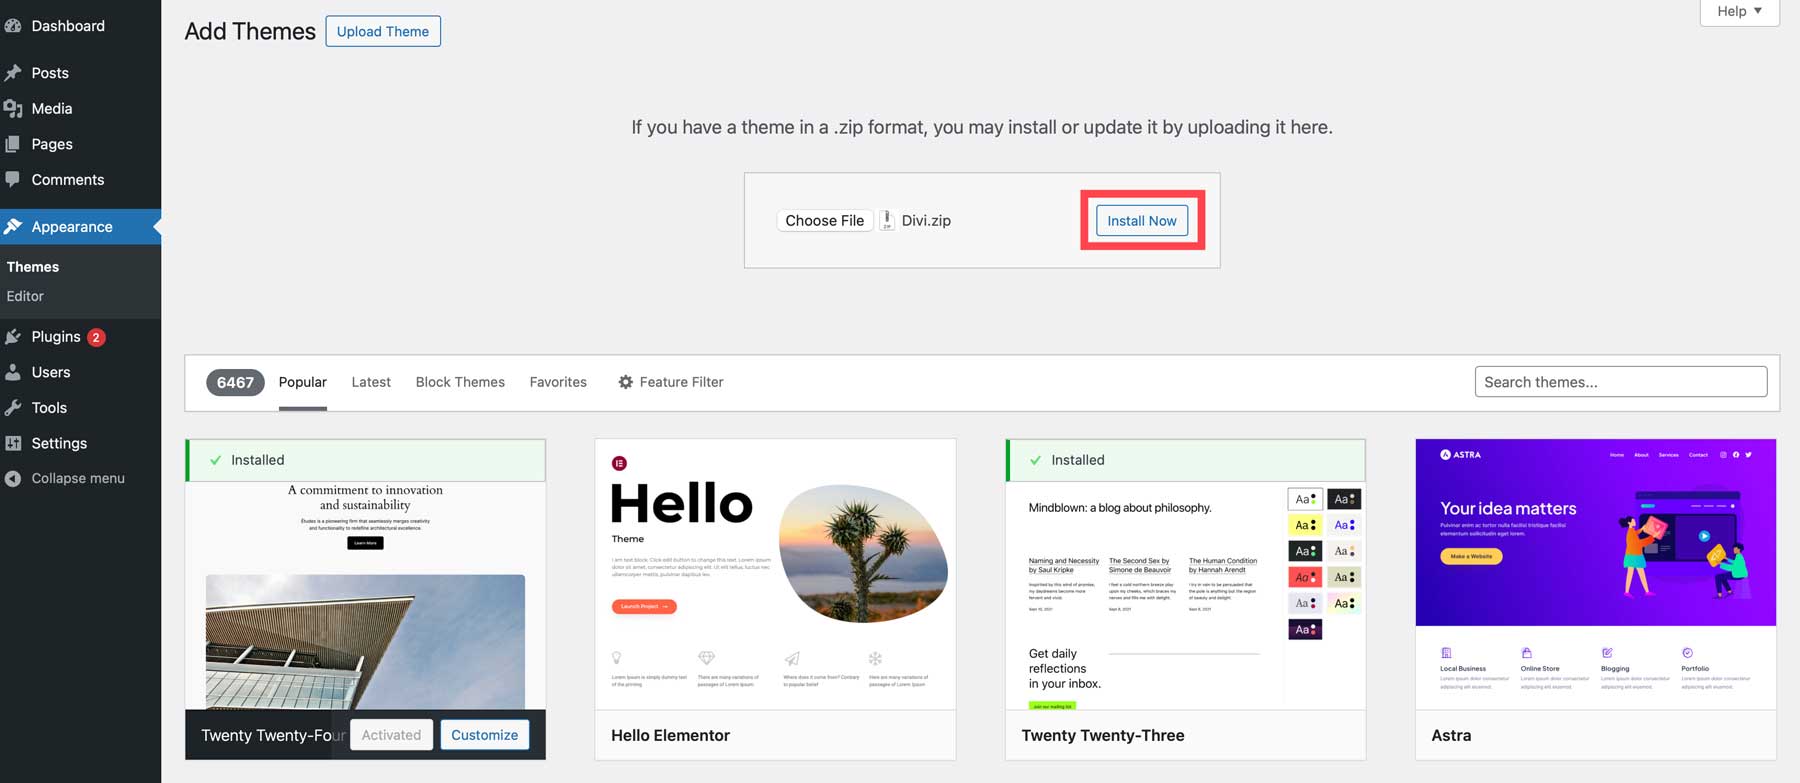This screenshot has height=783, width=1800.
Task: Click the Divi.zip file name
Action: click(926, 221)
